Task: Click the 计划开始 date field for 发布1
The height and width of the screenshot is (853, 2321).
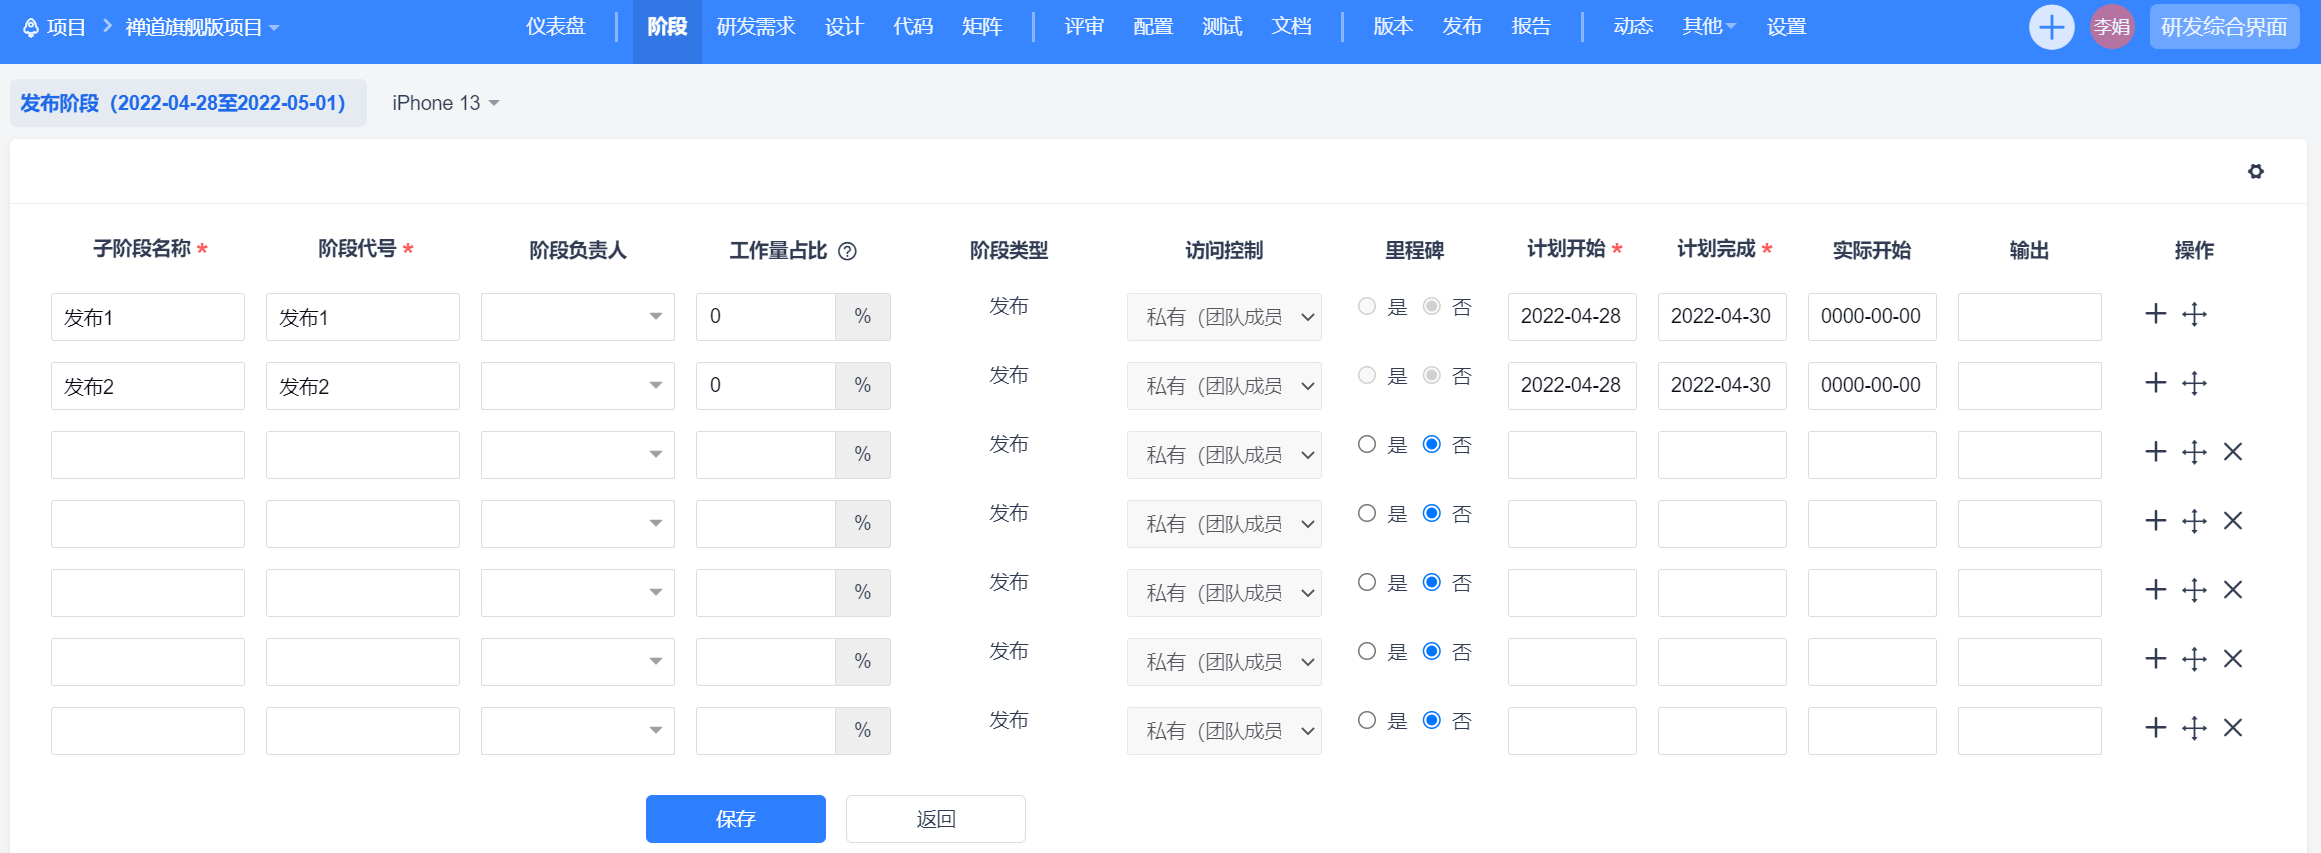Action: coord(1571,316)
